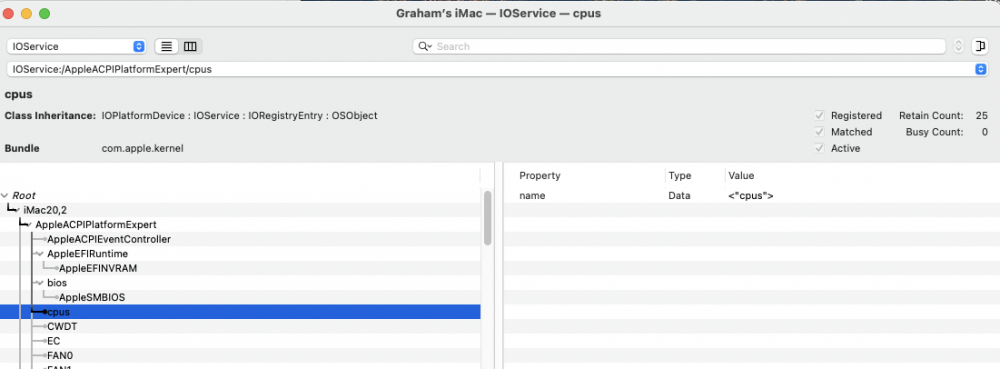Click the class inheritance text
The image size is (1000, 369).
[239, 116]
